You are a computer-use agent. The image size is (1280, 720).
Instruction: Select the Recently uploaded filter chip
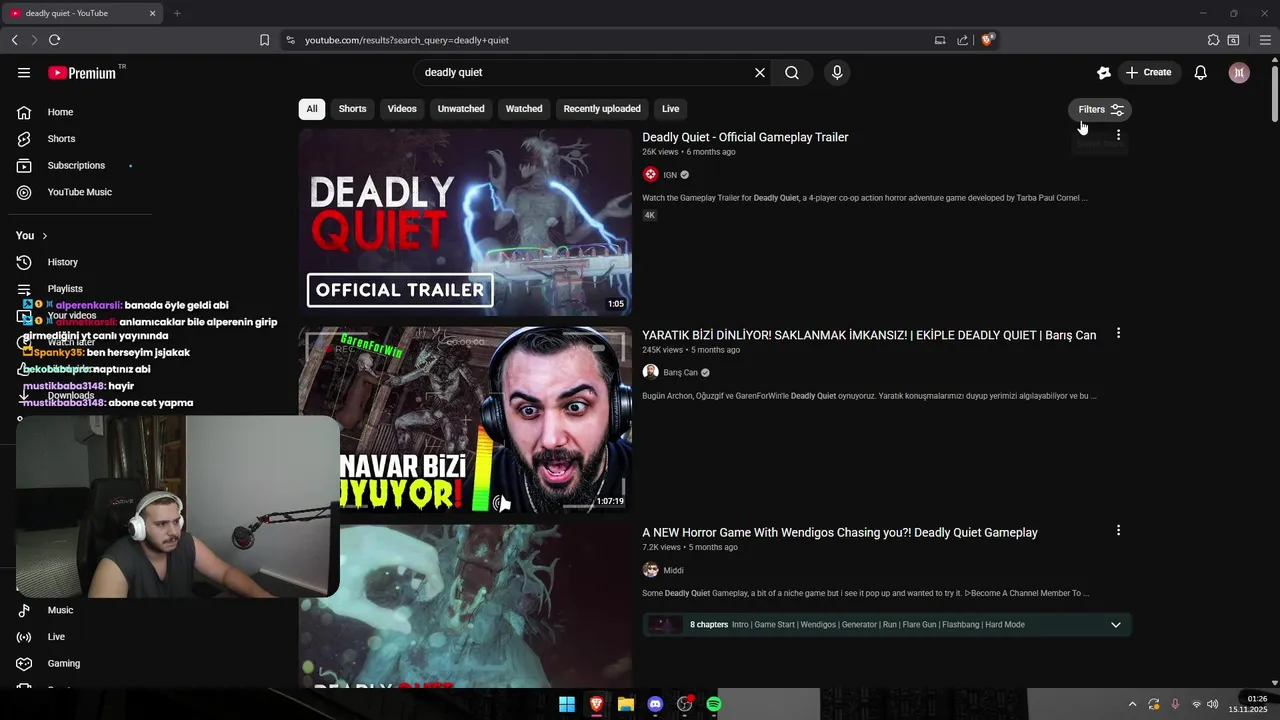[x=602, y=109]
